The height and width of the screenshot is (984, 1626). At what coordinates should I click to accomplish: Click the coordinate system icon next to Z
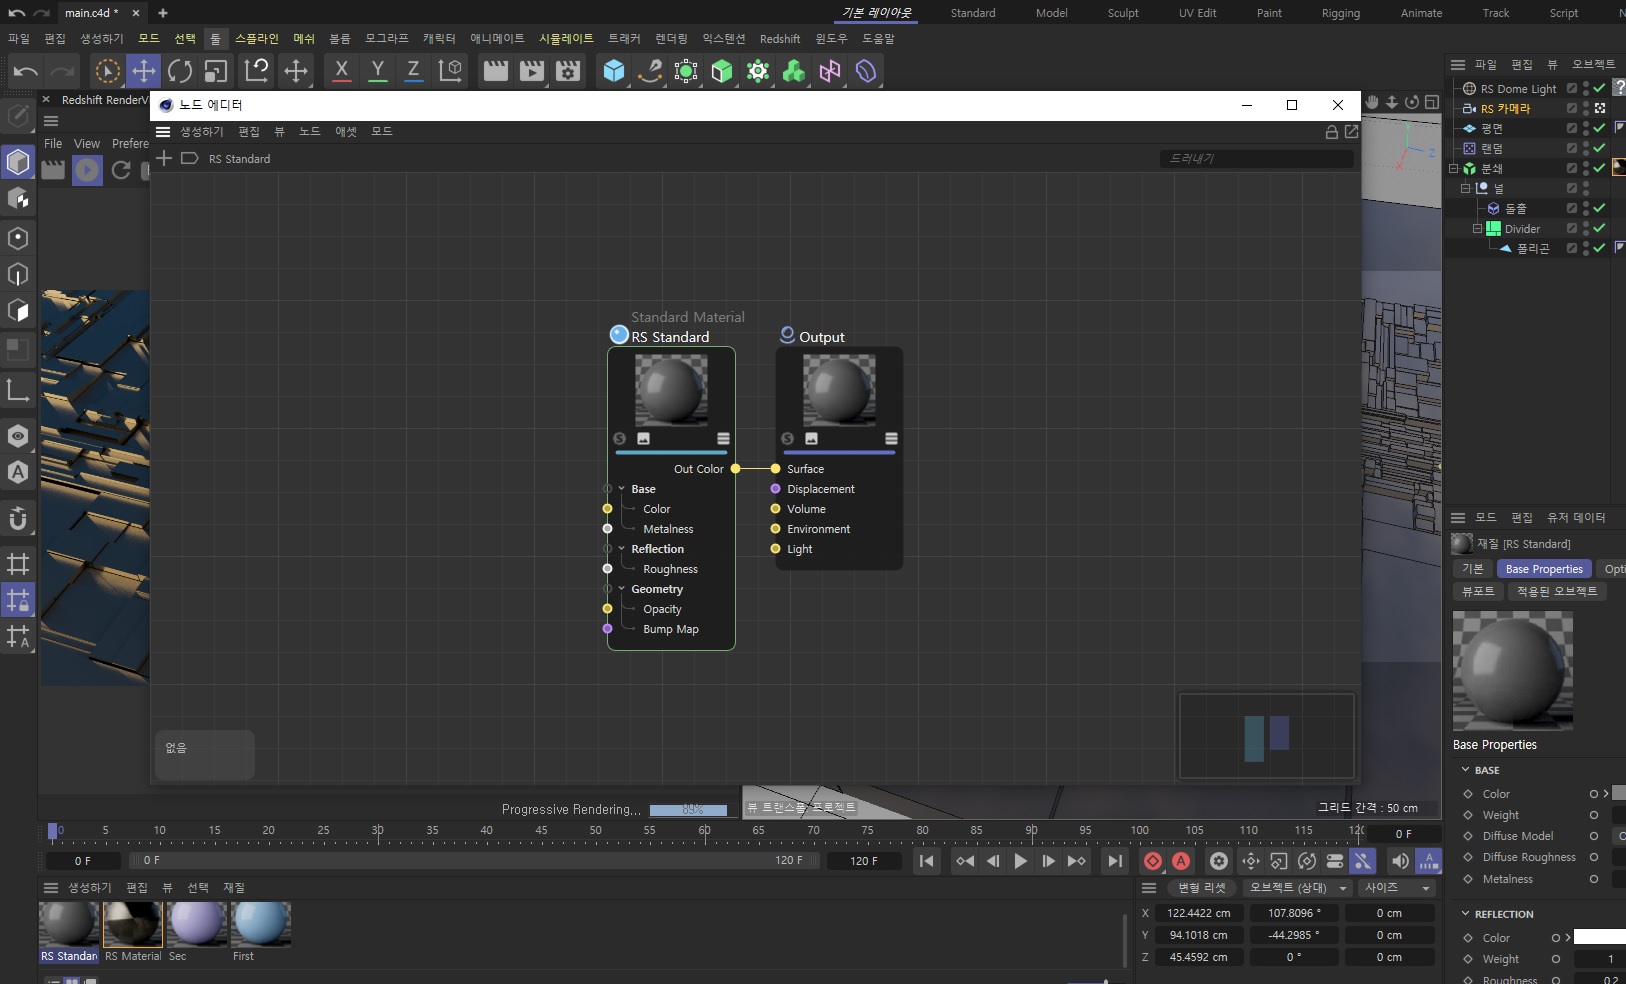click(450, 71)
